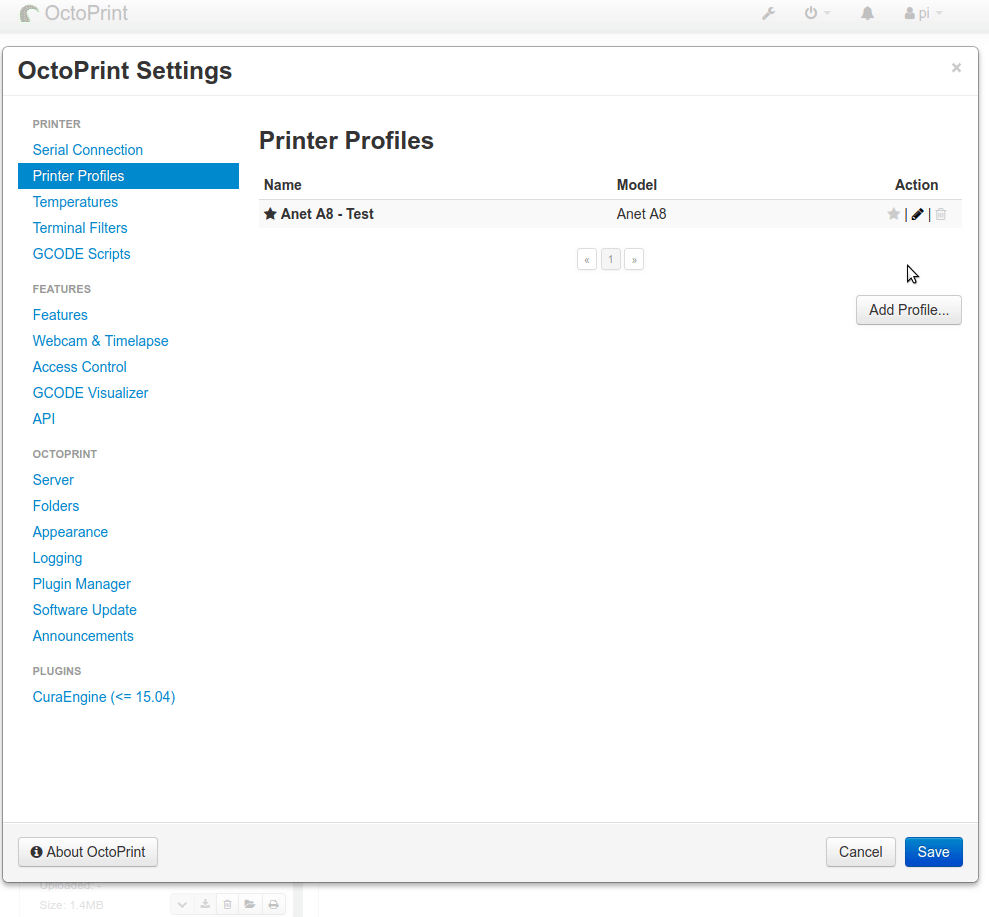Click the Name column header
Image resolution: width=989 pixels, height=917 pixels.
[283, 185]
